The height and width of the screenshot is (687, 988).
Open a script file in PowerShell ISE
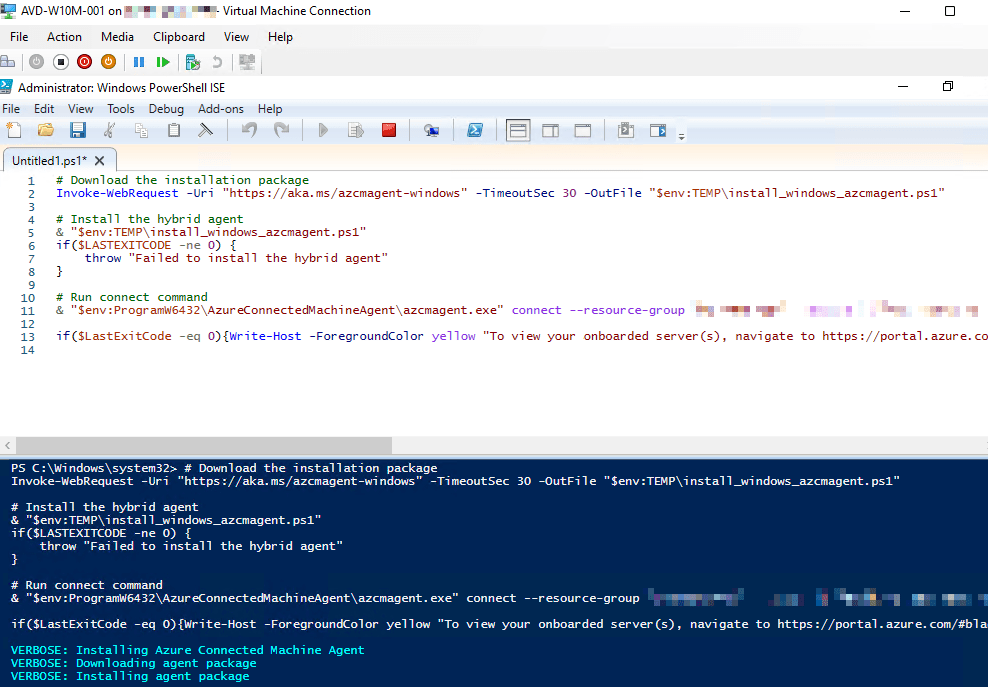coord(45,130)
